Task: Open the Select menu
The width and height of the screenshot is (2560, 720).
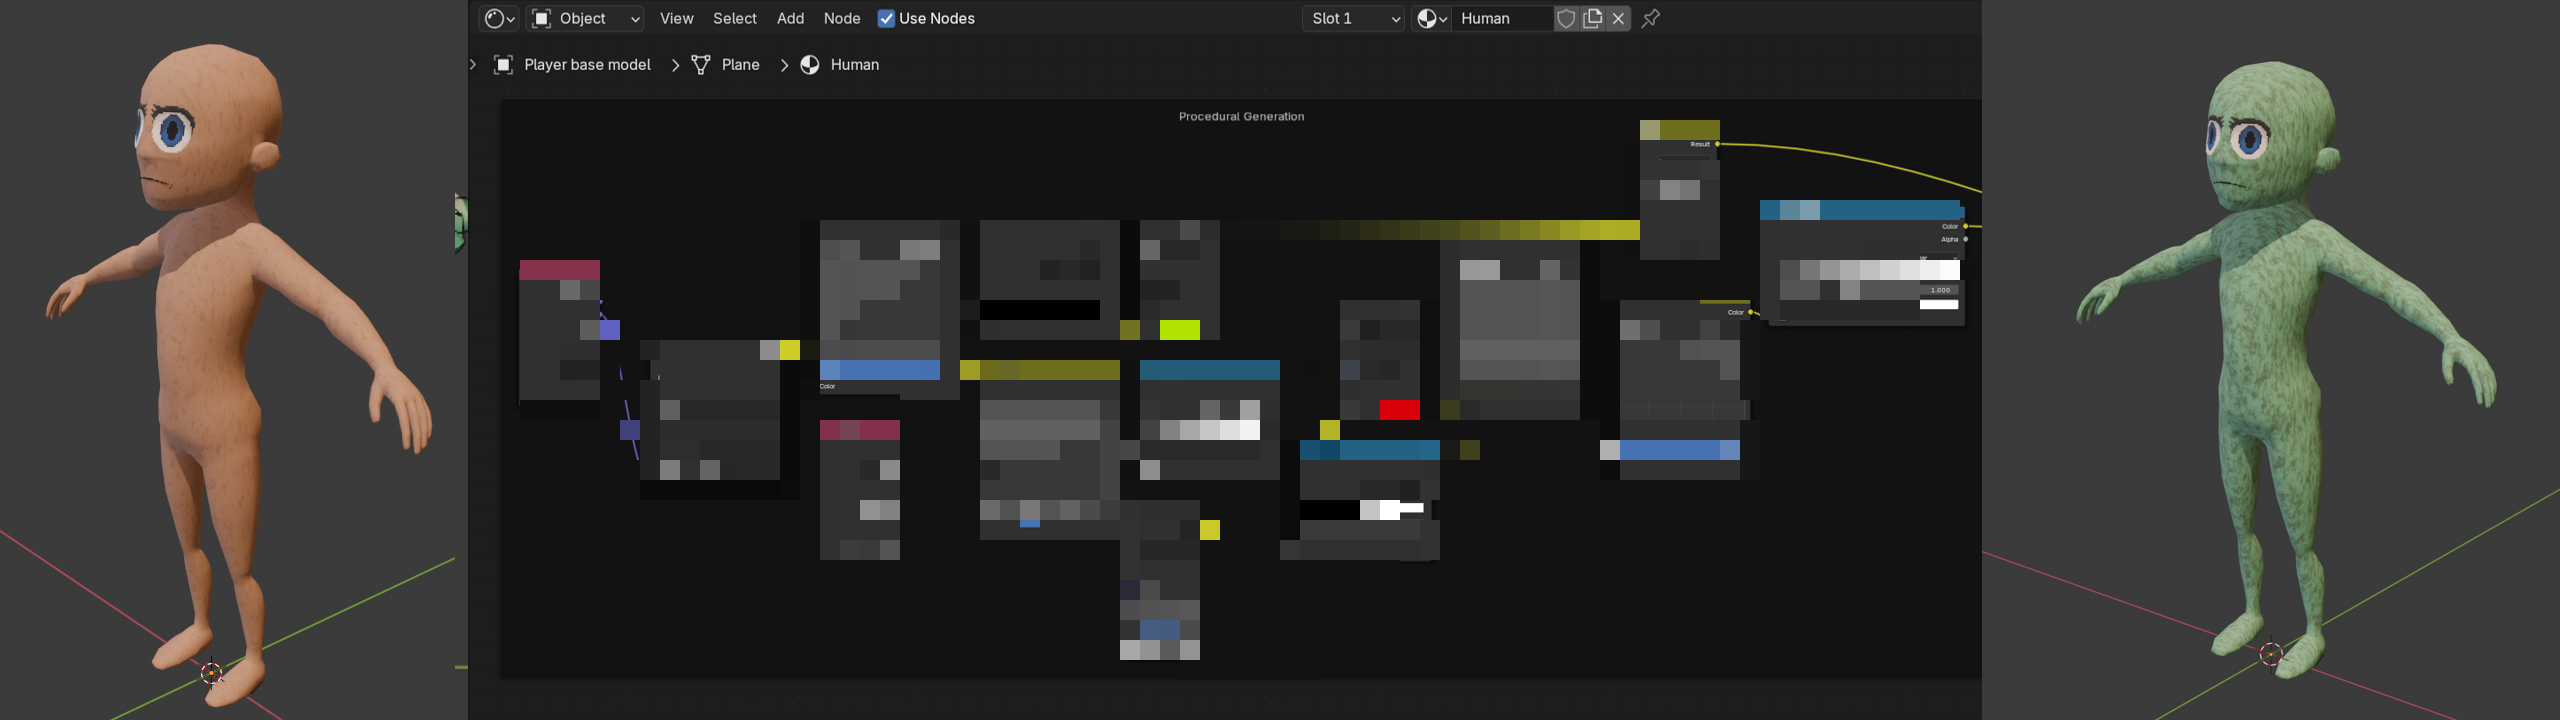Action: pos(734,18)
